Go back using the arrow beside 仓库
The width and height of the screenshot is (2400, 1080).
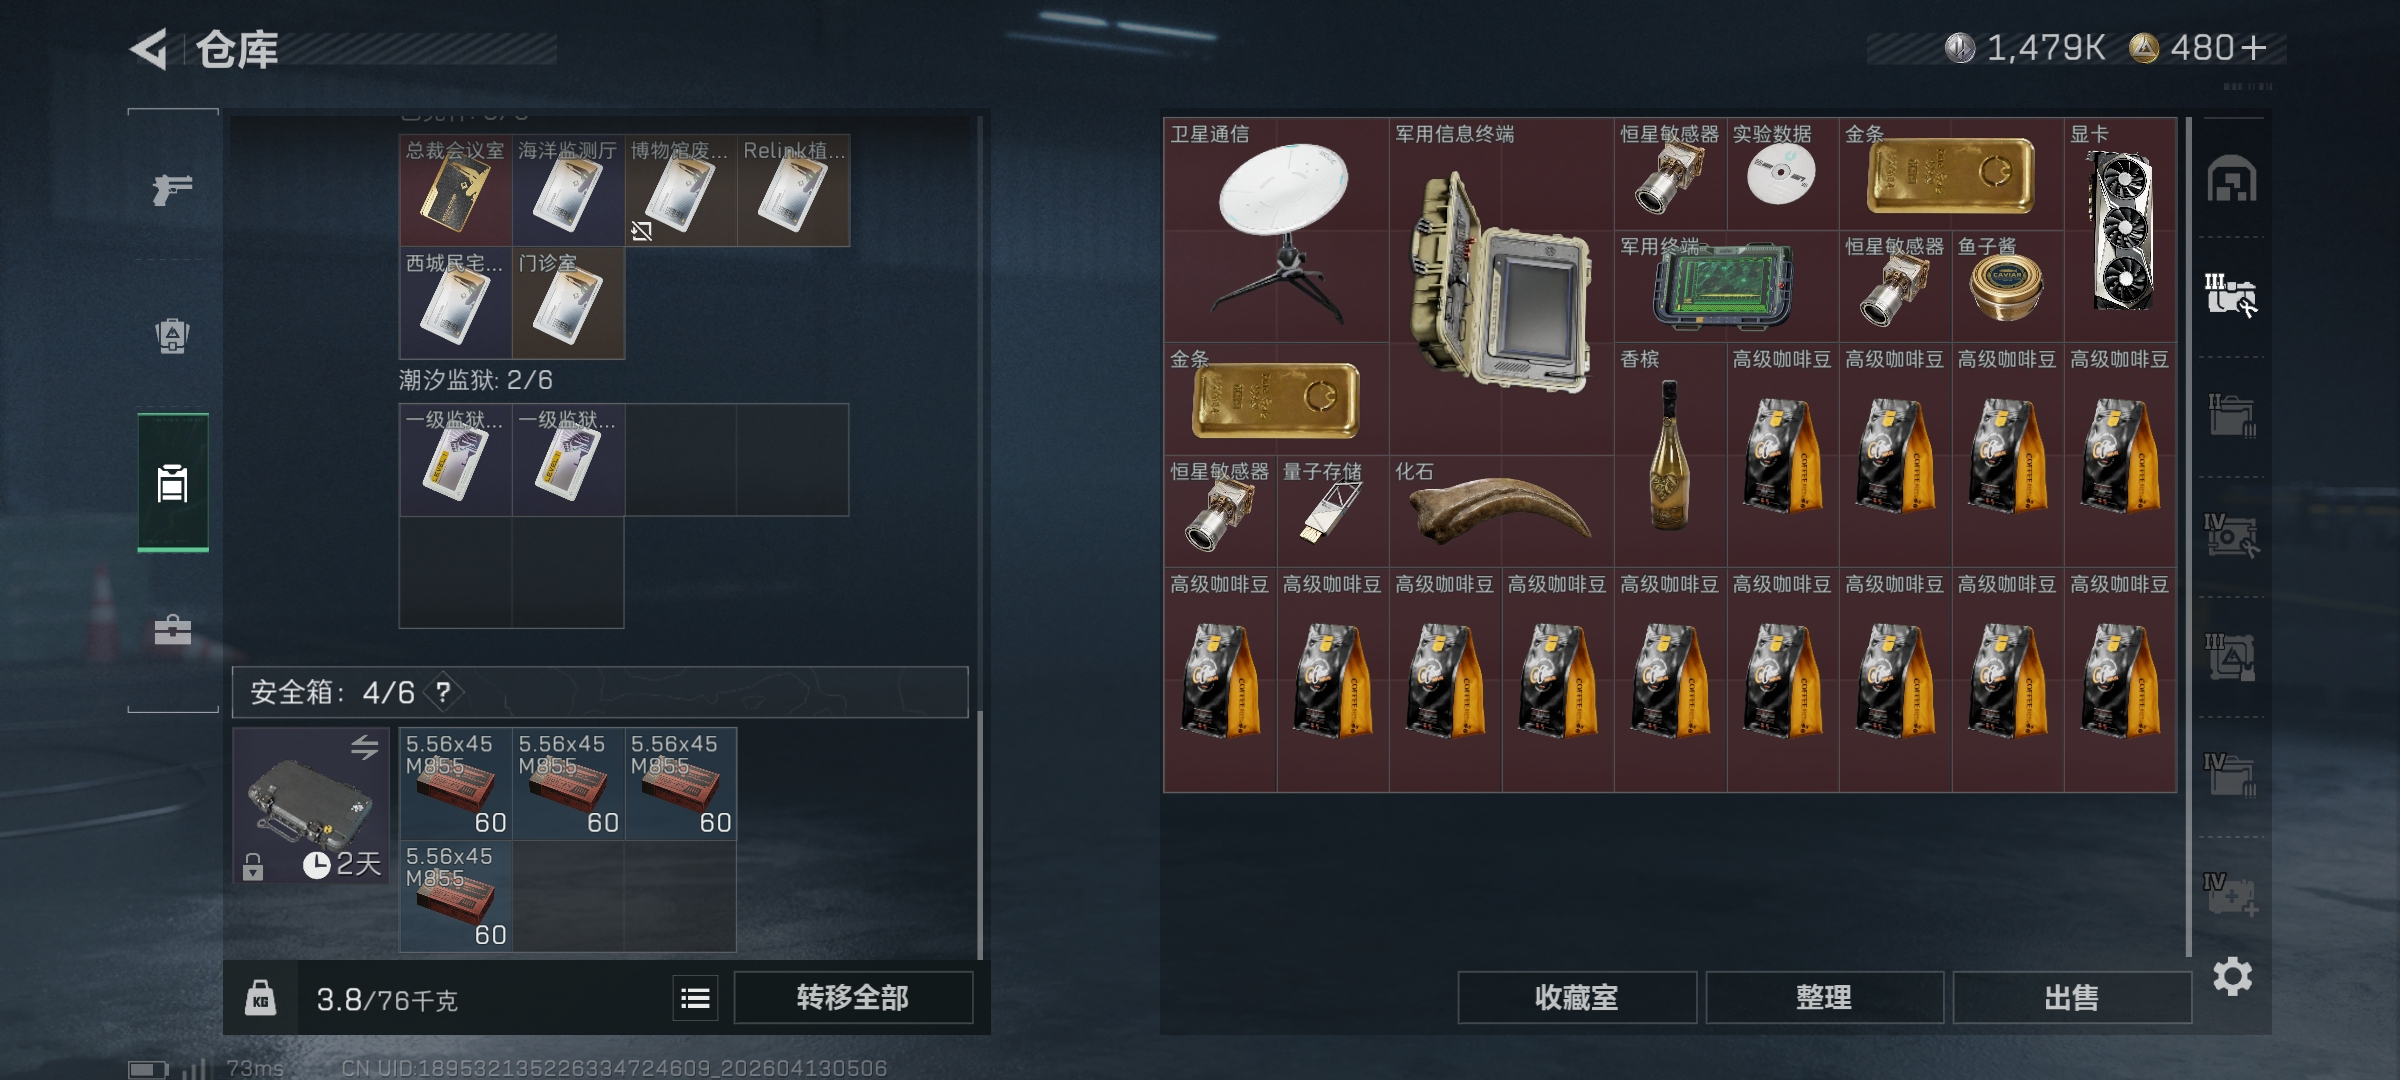click(x=149, y=49)
